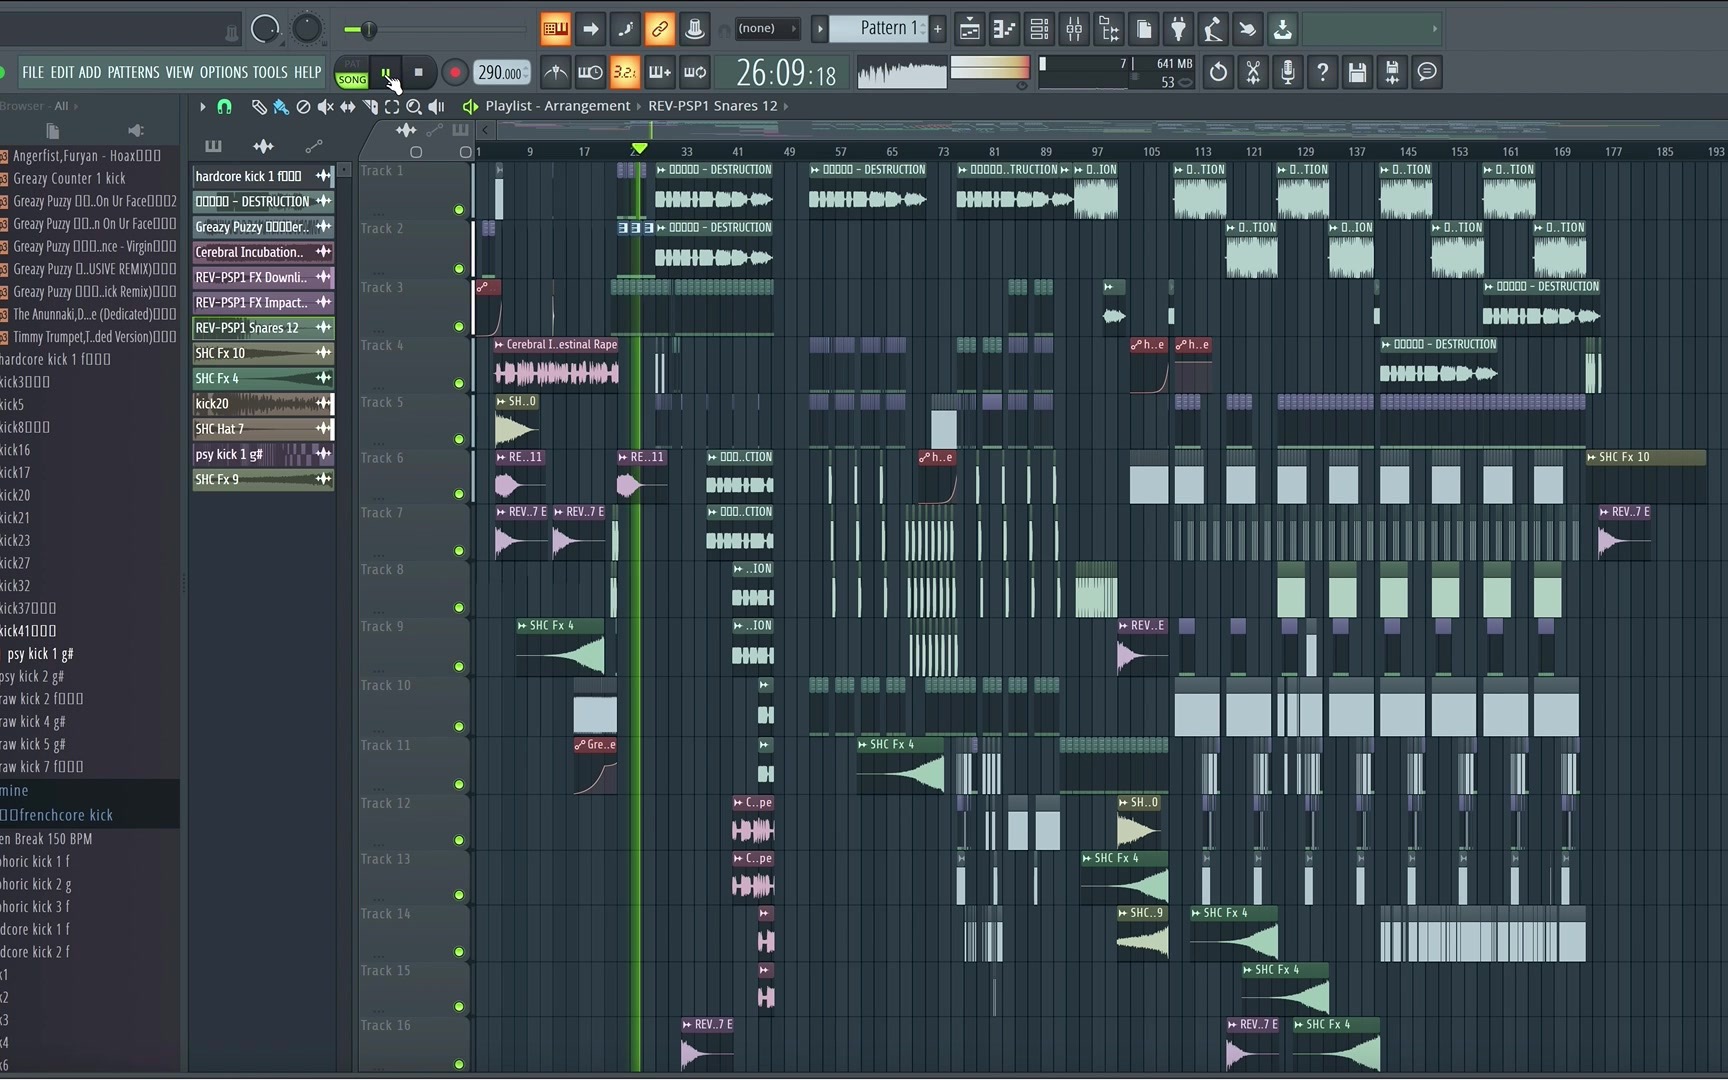Open the project picker icon
Viewport: 1728px width, 1080px height.
coord(1144,30)
